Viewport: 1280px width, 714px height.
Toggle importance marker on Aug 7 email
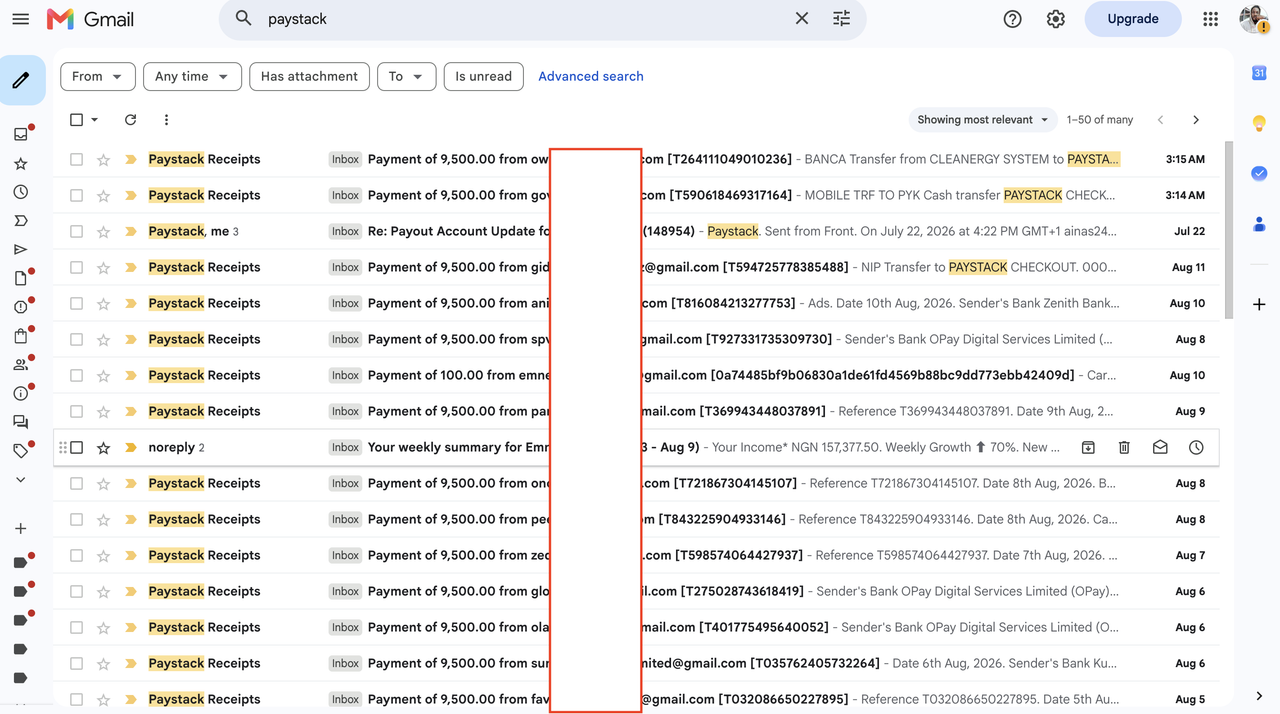130,555
